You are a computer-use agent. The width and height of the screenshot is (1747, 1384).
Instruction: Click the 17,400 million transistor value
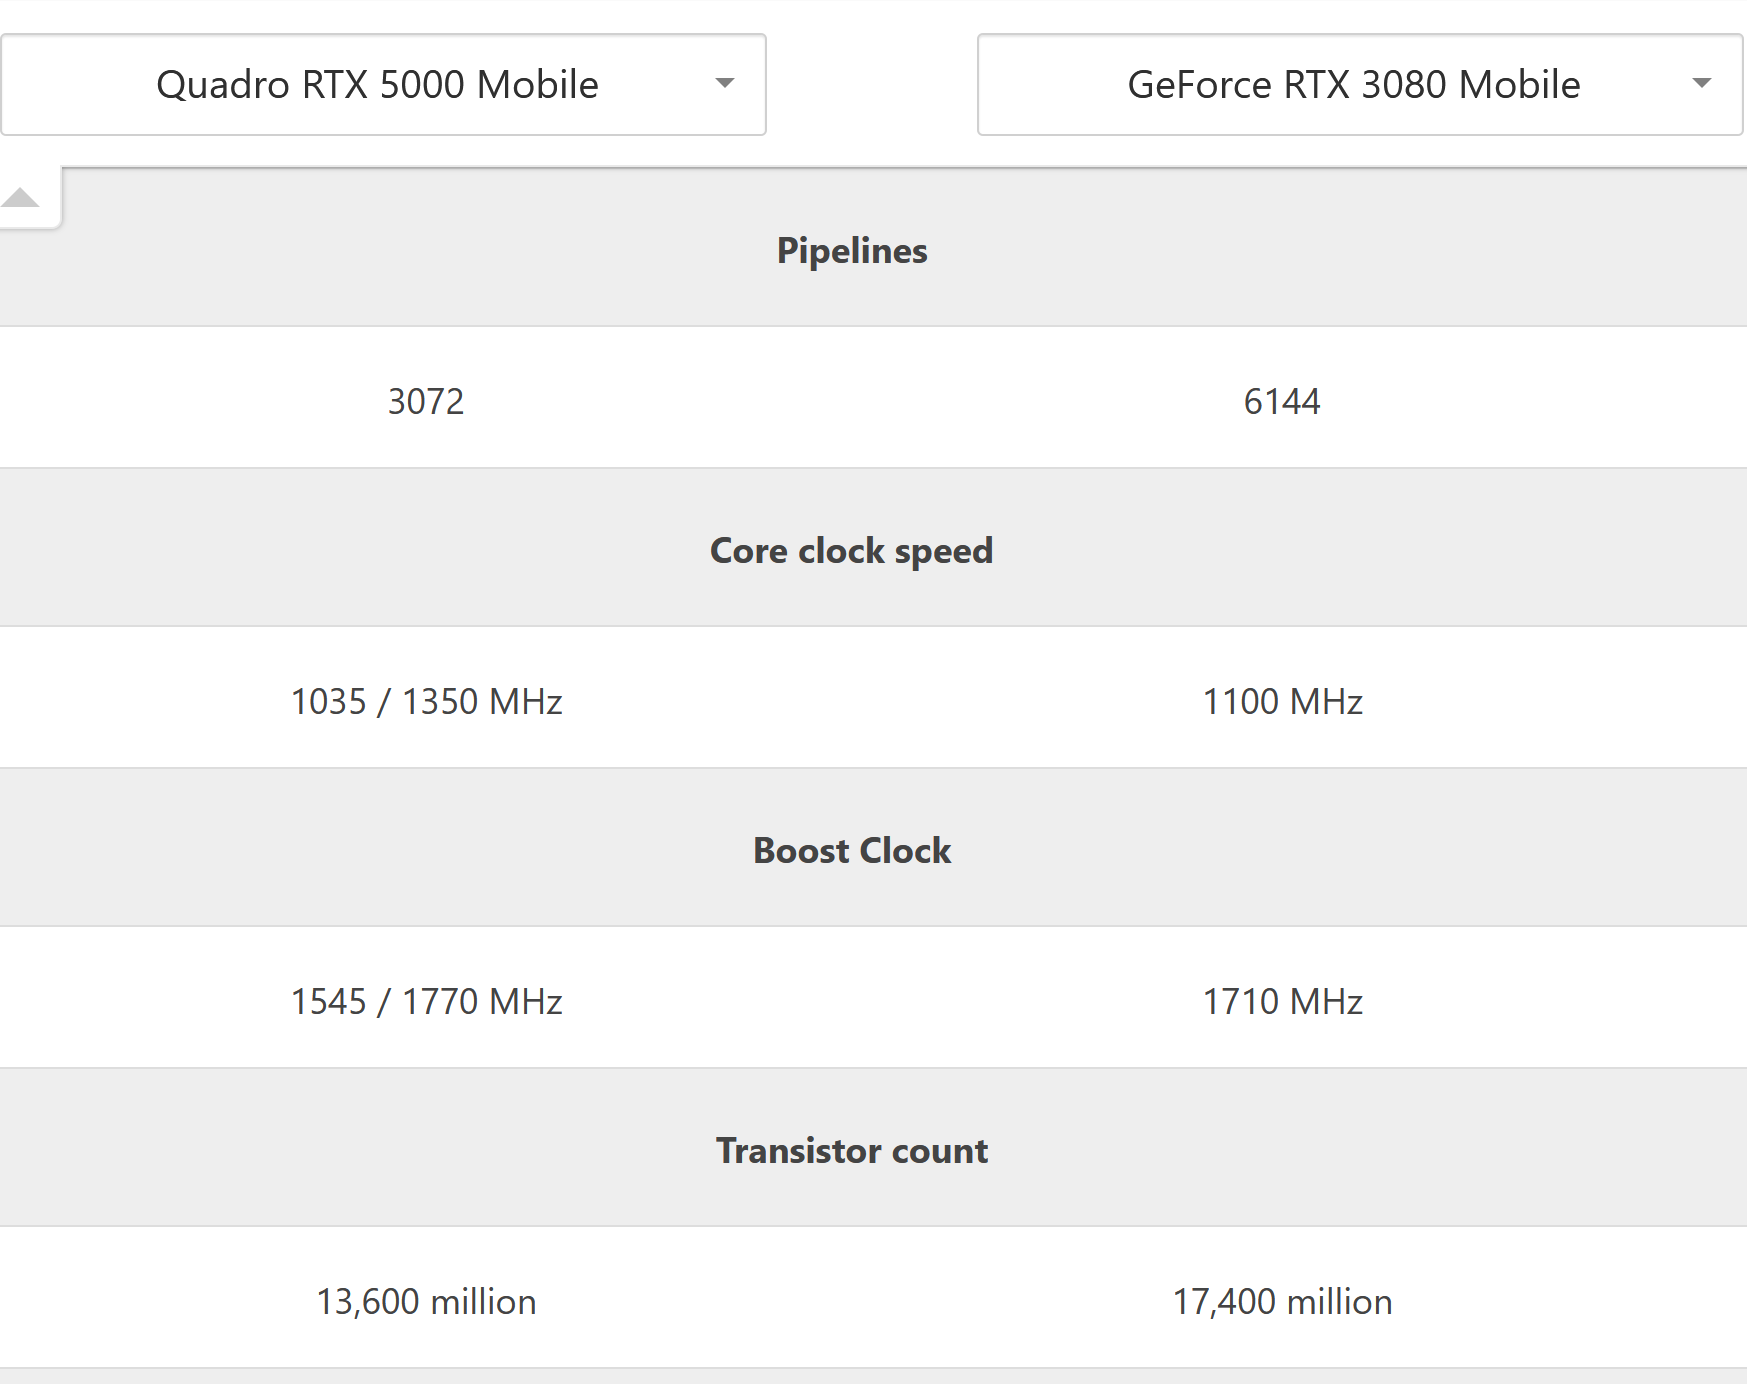1282,1302
